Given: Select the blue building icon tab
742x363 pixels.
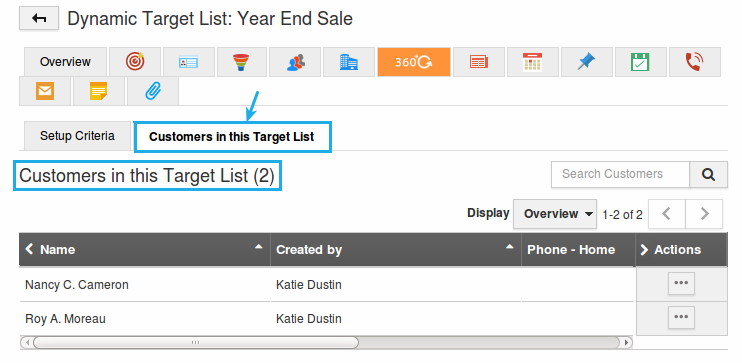Looking at the screenshot, I should pyautogui.click(x=349, y=62).
